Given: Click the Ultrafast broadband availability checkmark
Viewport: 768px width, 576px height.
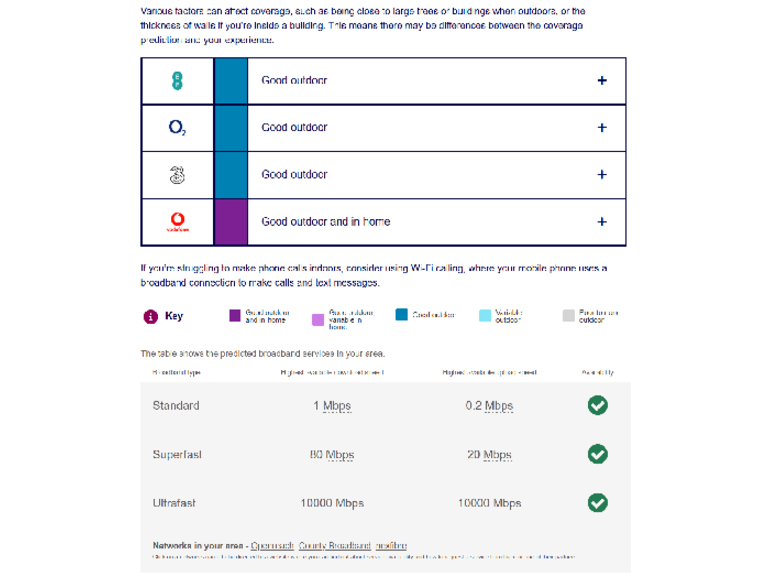Looking at the screenshot, I should [x=597, y=502].
